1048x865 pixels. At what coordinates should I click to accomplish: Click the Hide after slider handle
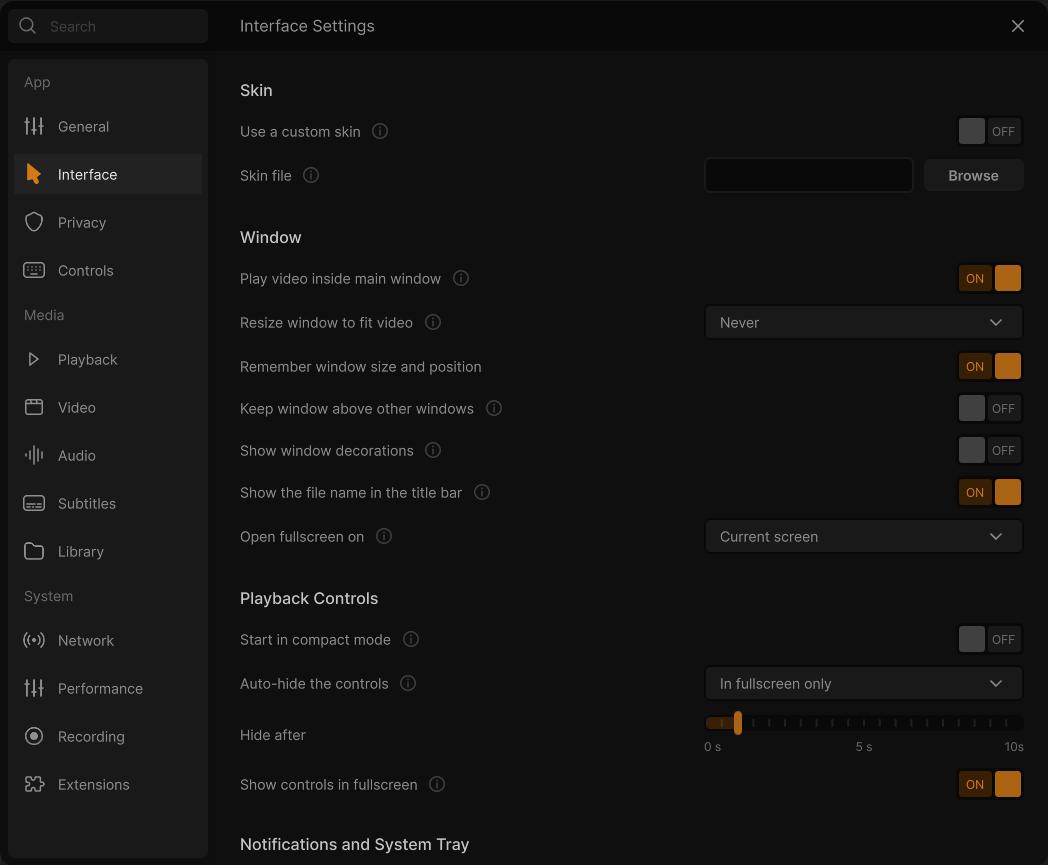pyautogui.click(x=737, y=723)
